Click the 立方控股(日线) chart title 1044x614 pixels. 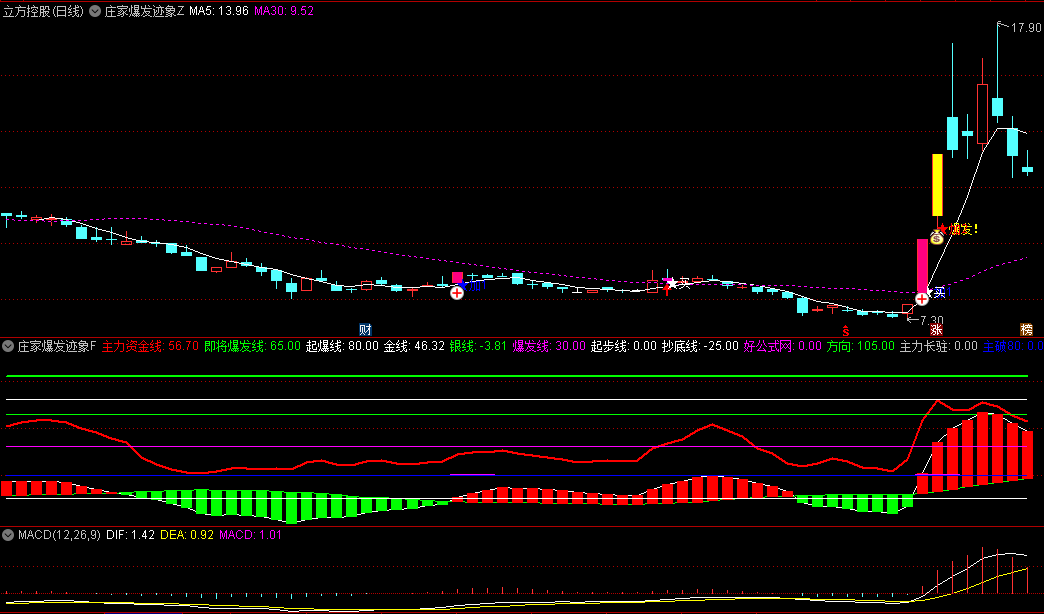(43, 11)
